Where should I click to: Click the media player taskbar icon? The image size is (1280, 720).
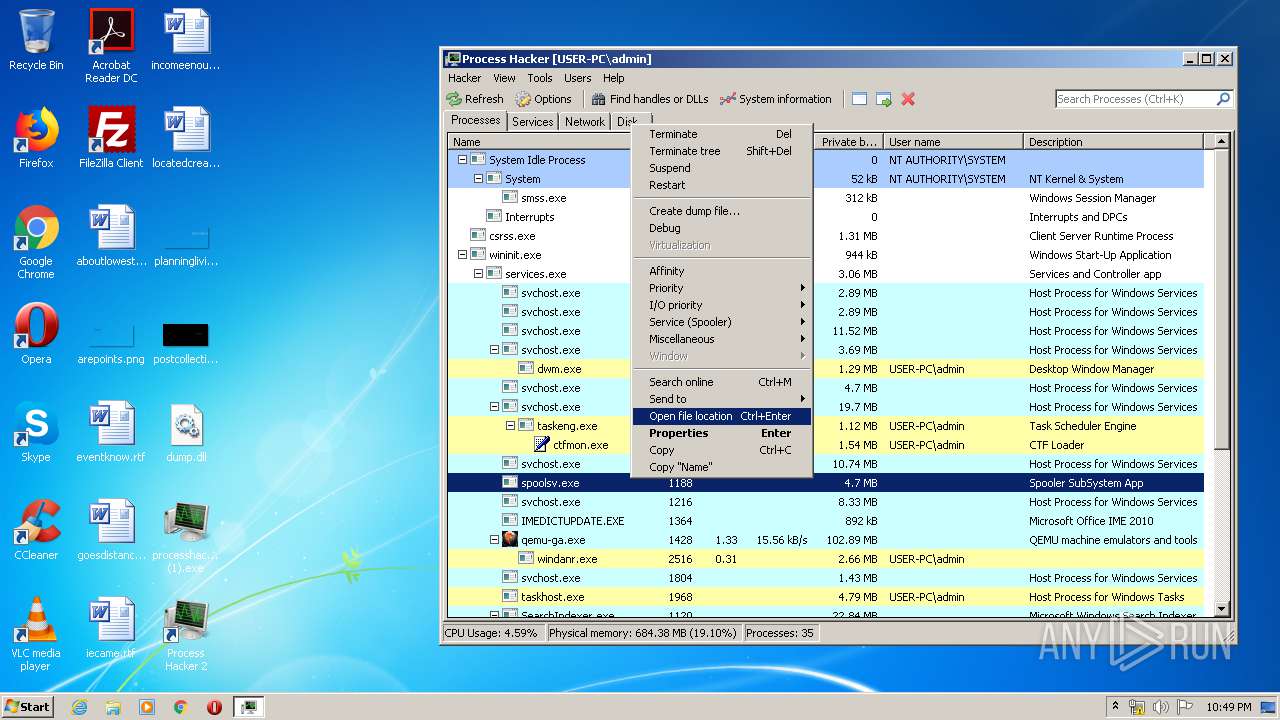(x=147, y=706)
